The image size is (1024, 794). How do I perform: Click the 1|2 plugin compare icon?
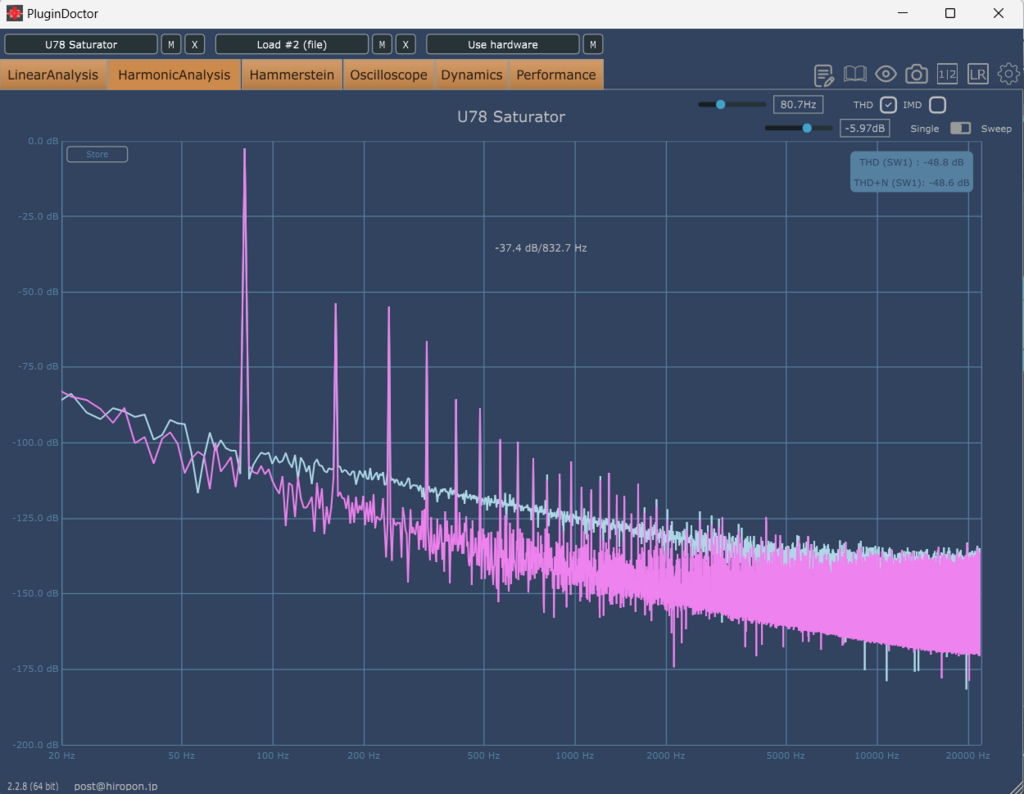pyautogui.click(x=947, y=74)
